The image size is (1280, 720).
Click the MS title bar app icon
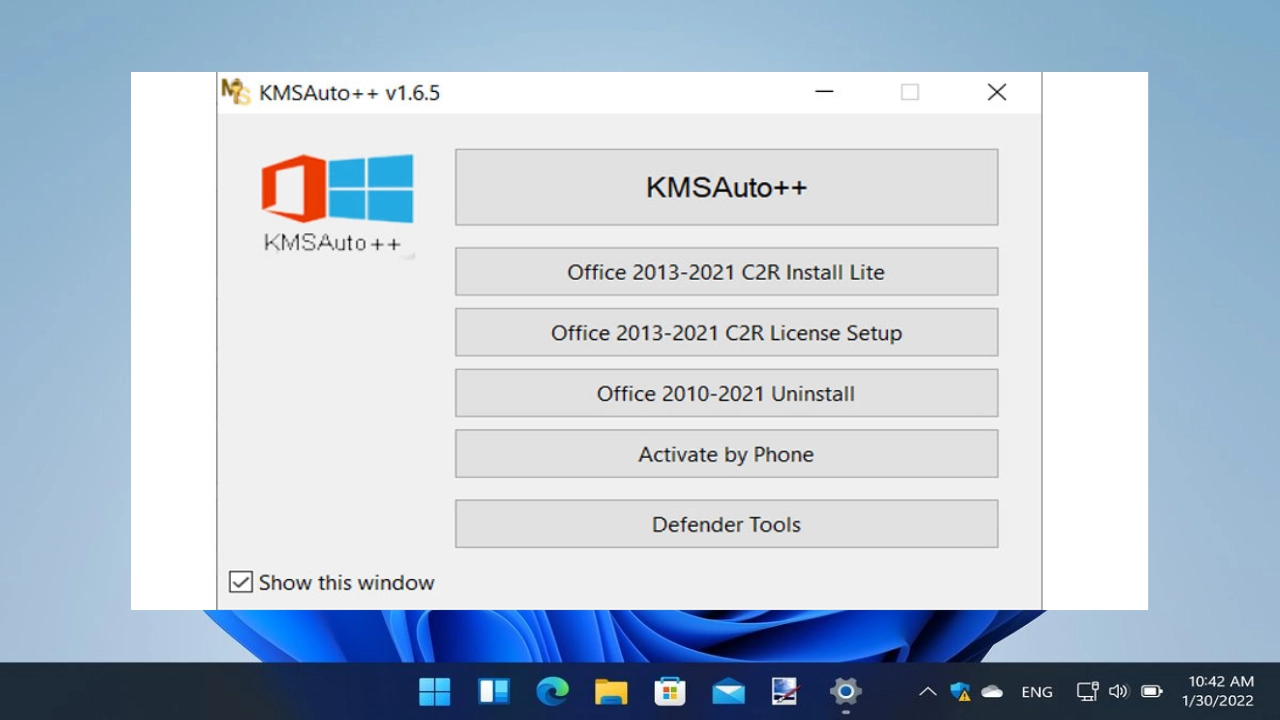(235, 92)
